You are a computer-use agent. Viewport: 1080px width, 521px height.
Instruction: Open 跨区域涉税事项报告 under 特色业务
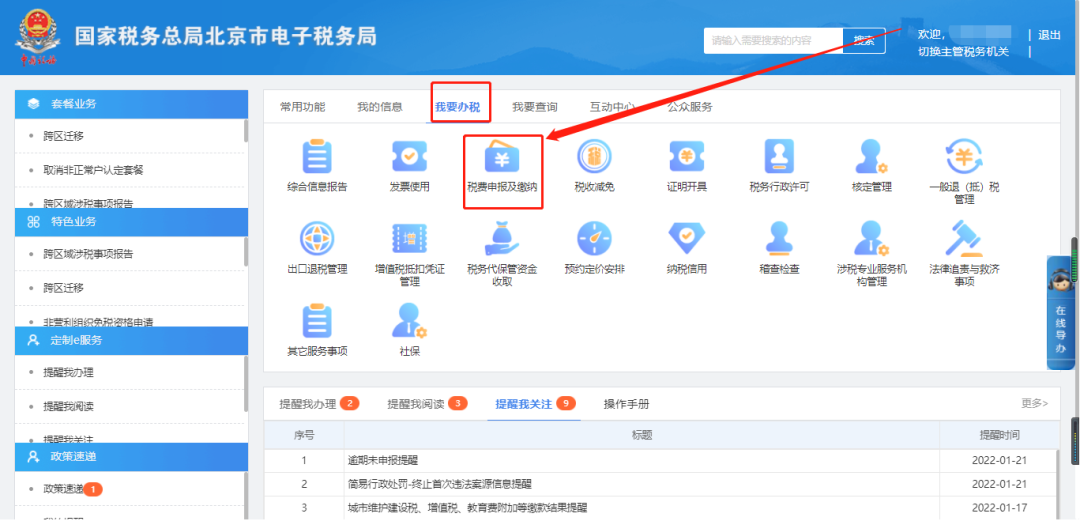(x=88, y=254)
